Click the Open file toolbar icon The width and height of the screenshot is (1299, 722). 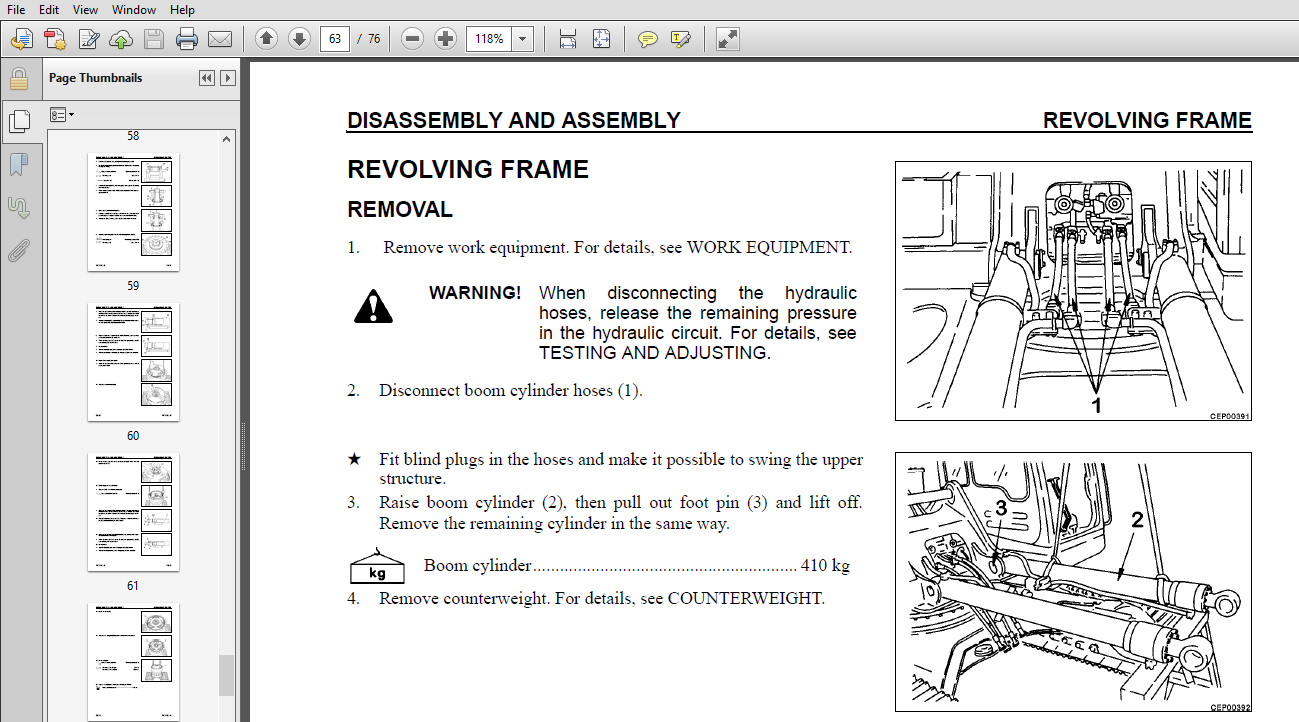click(22, 39)
